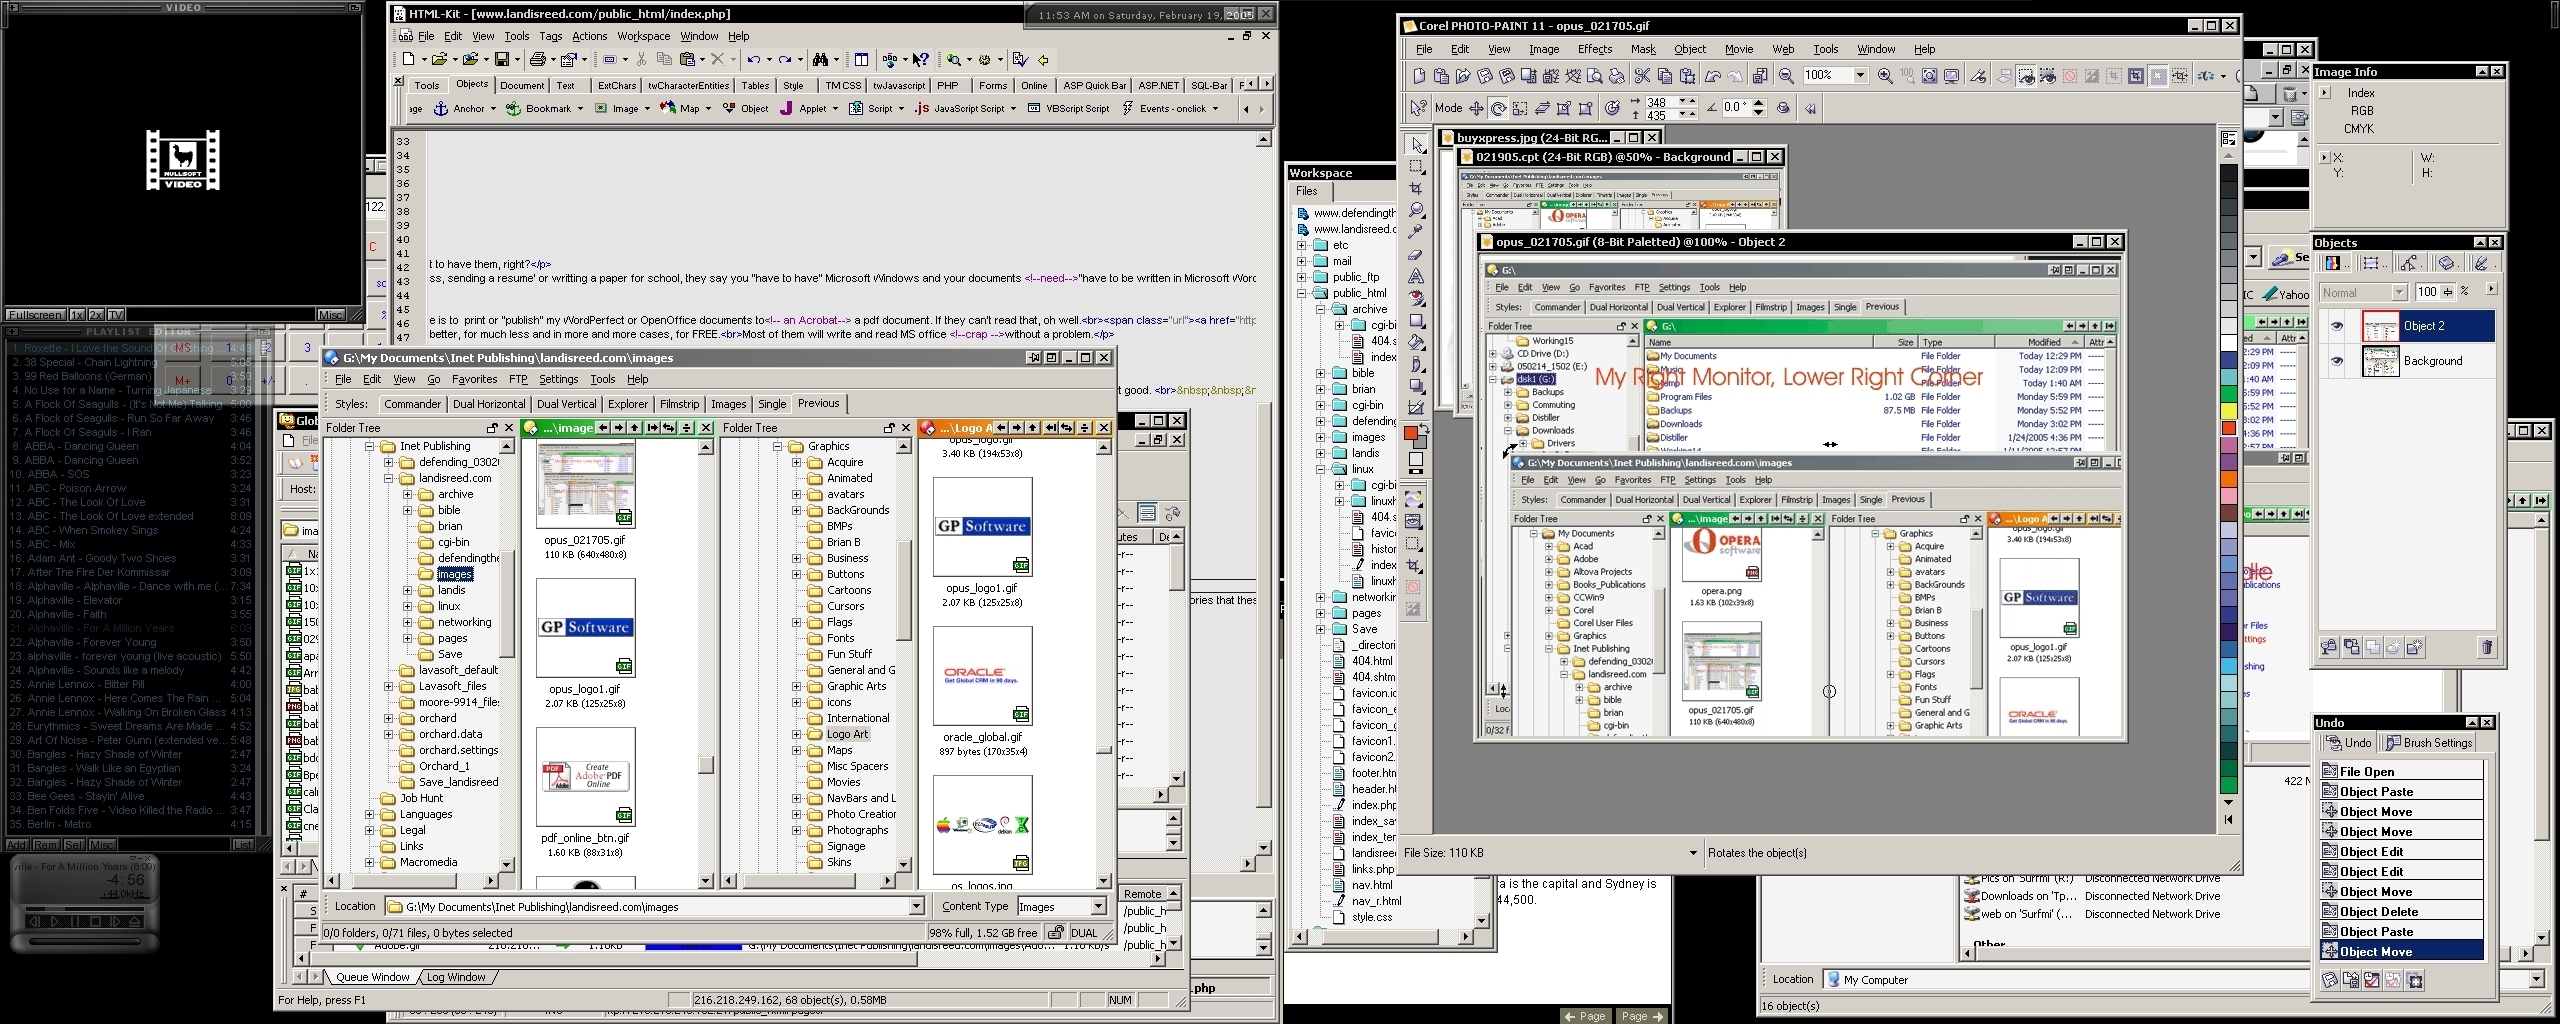The height and width of the screenshot is (1024, 2560).
Task: Open the Workspace menu in HTML-Kit
Action: [x=643, y=36]
